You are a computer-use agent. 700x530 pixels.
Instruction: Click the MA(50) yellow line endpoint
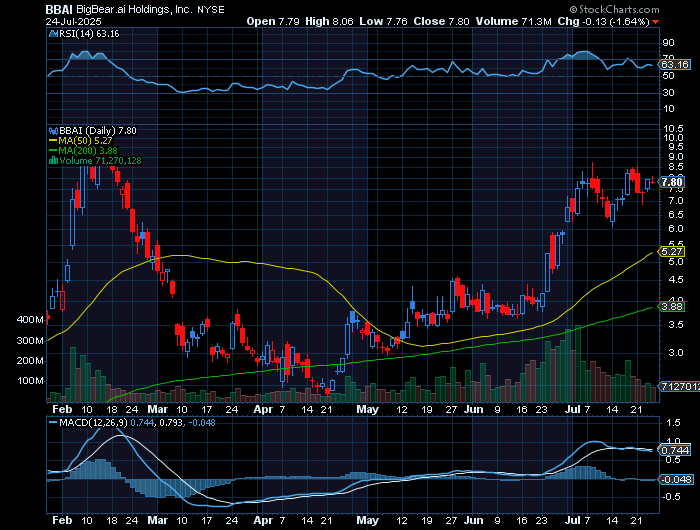(x=652, y=253)
